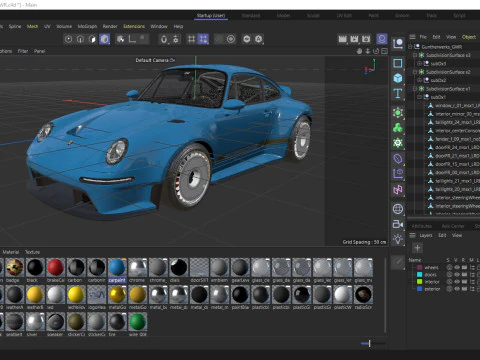The width and height of the screenshot is (480, 360).
Task: Select the Text spline tool icon
Action: tap(398, 94)
